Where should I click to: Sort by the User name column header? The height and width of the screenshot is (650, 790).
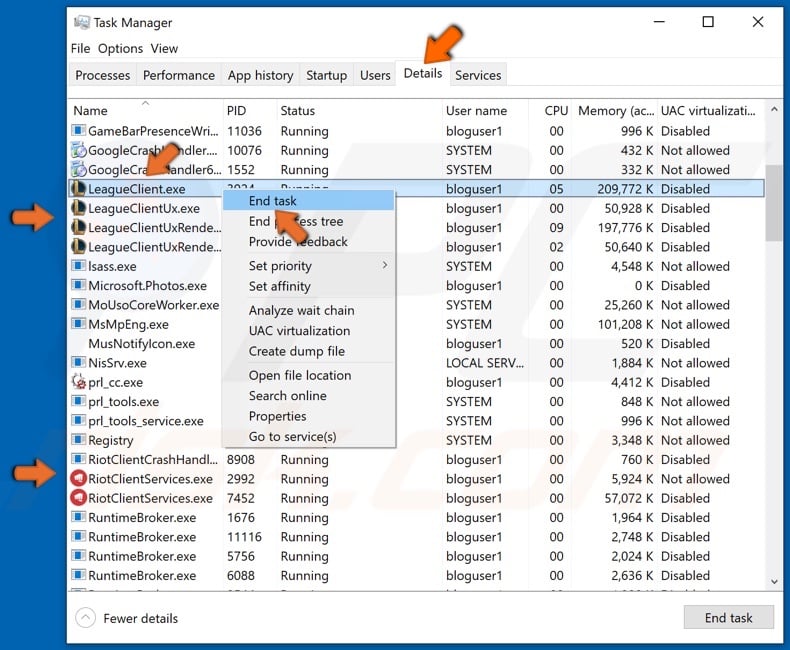(x=485, y=110)
